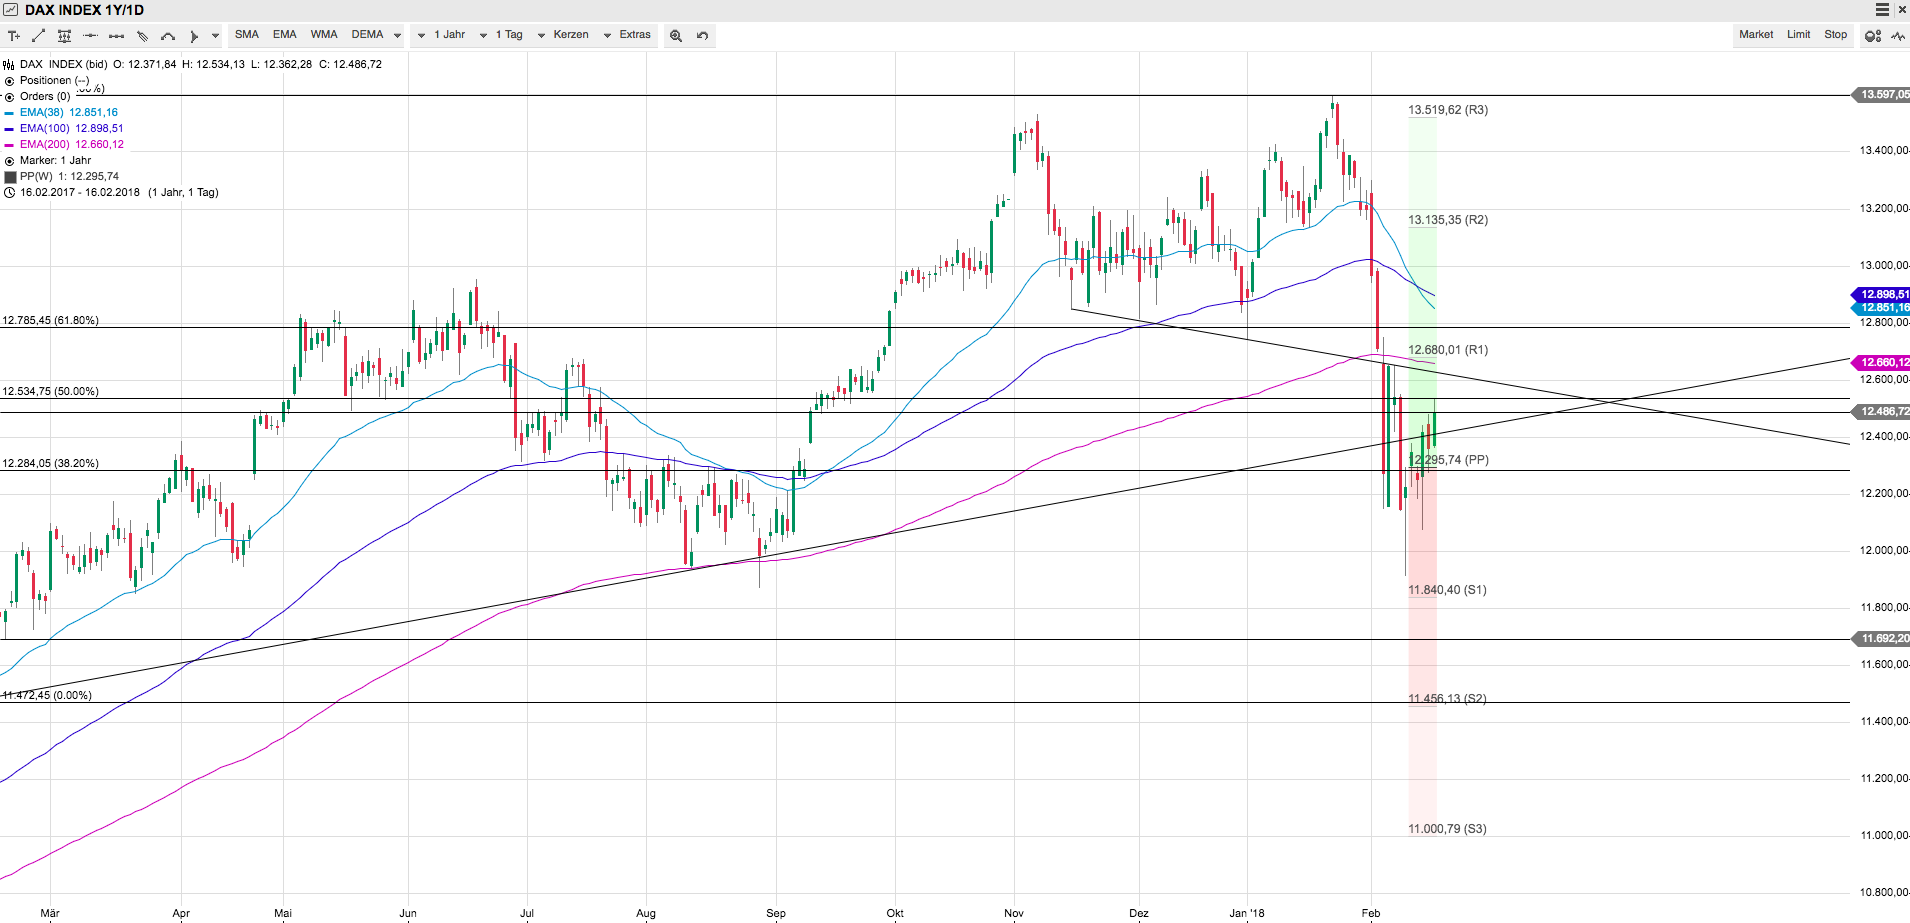Click the Stop order button
This screenshot has width=1910, height=923.
1836,35
